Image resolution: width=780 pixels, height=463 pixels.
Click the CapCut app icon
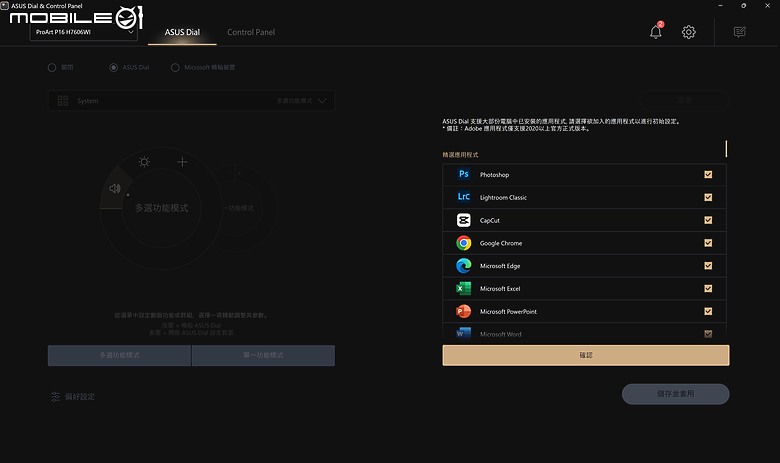(464, 220)
